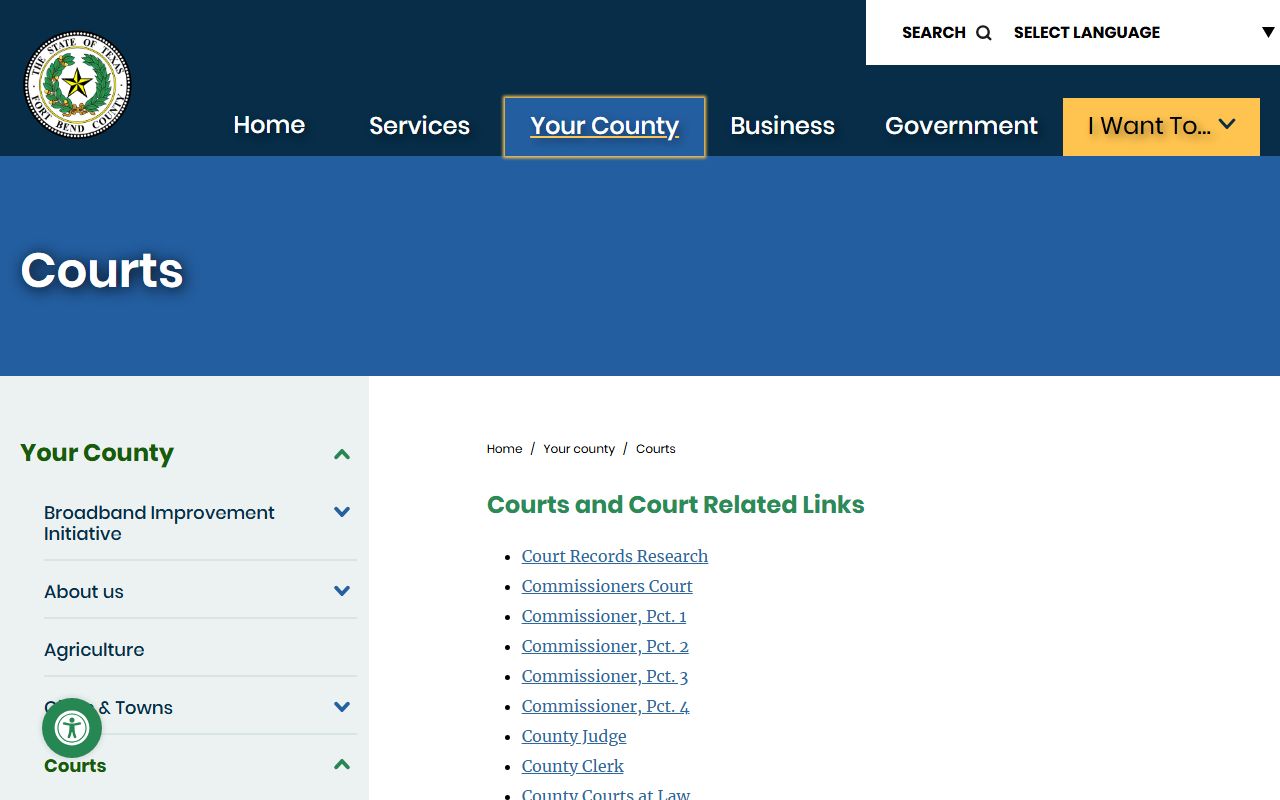Visit Commissioner, Pct. 2 link
Image resolution: width=1280 pixels, height=800 pixels.
coord(605,646)
